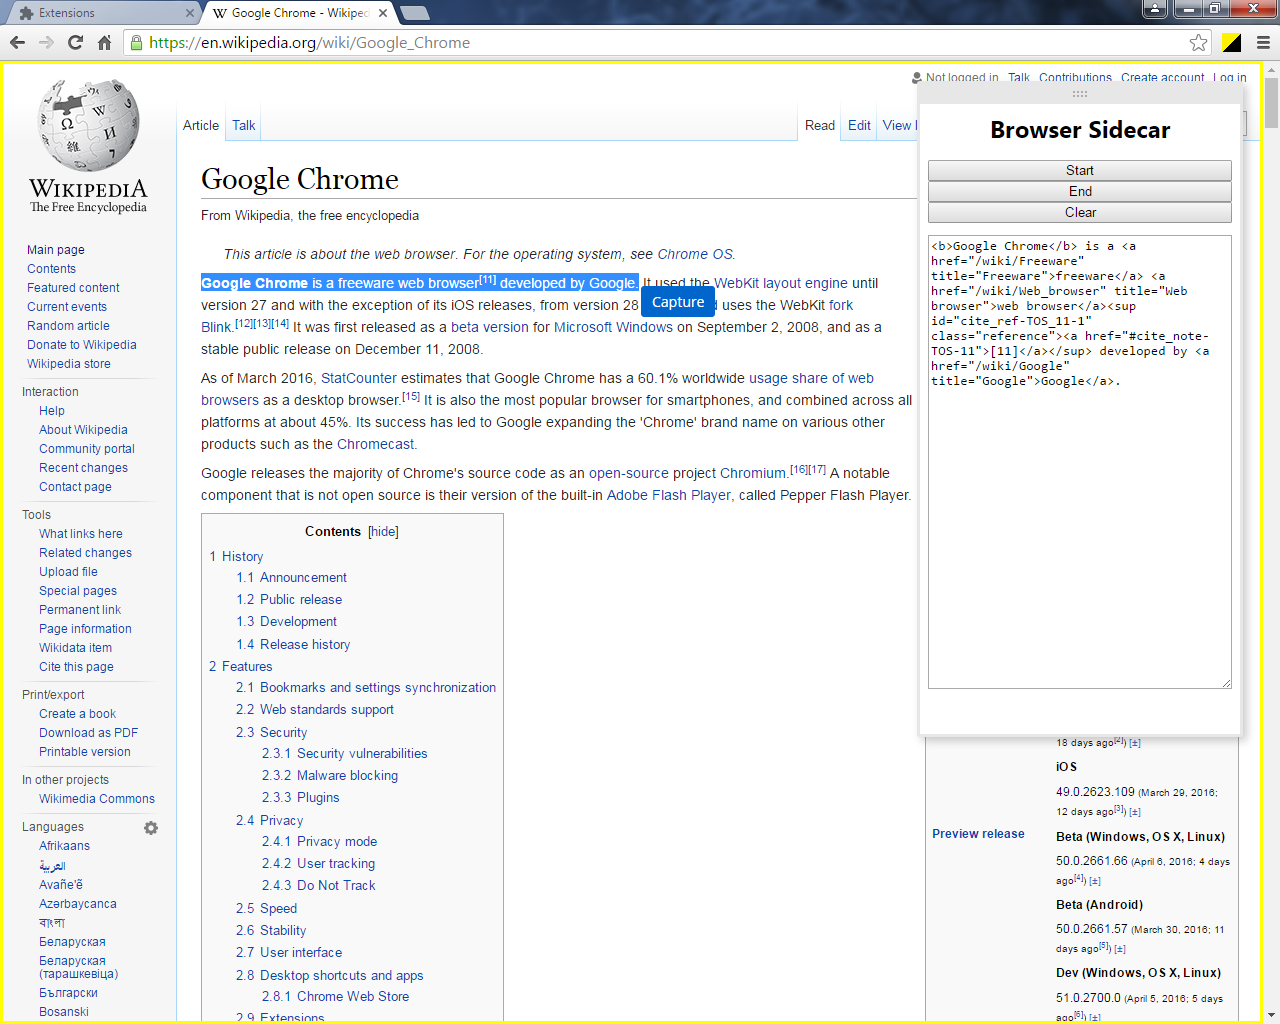Grab the Browser Sidecar drag handle

(1080, 93)
